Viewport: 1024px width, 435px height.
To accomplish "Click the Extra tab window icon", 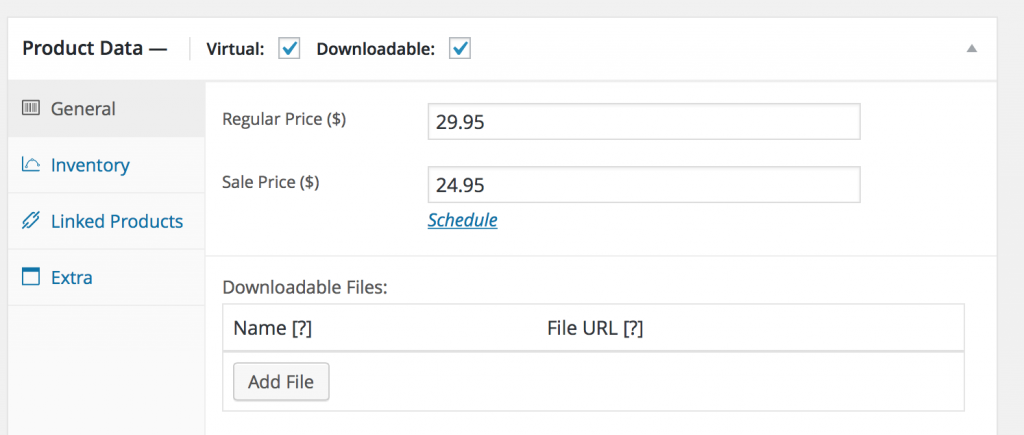I will click(x=31, y=277).
